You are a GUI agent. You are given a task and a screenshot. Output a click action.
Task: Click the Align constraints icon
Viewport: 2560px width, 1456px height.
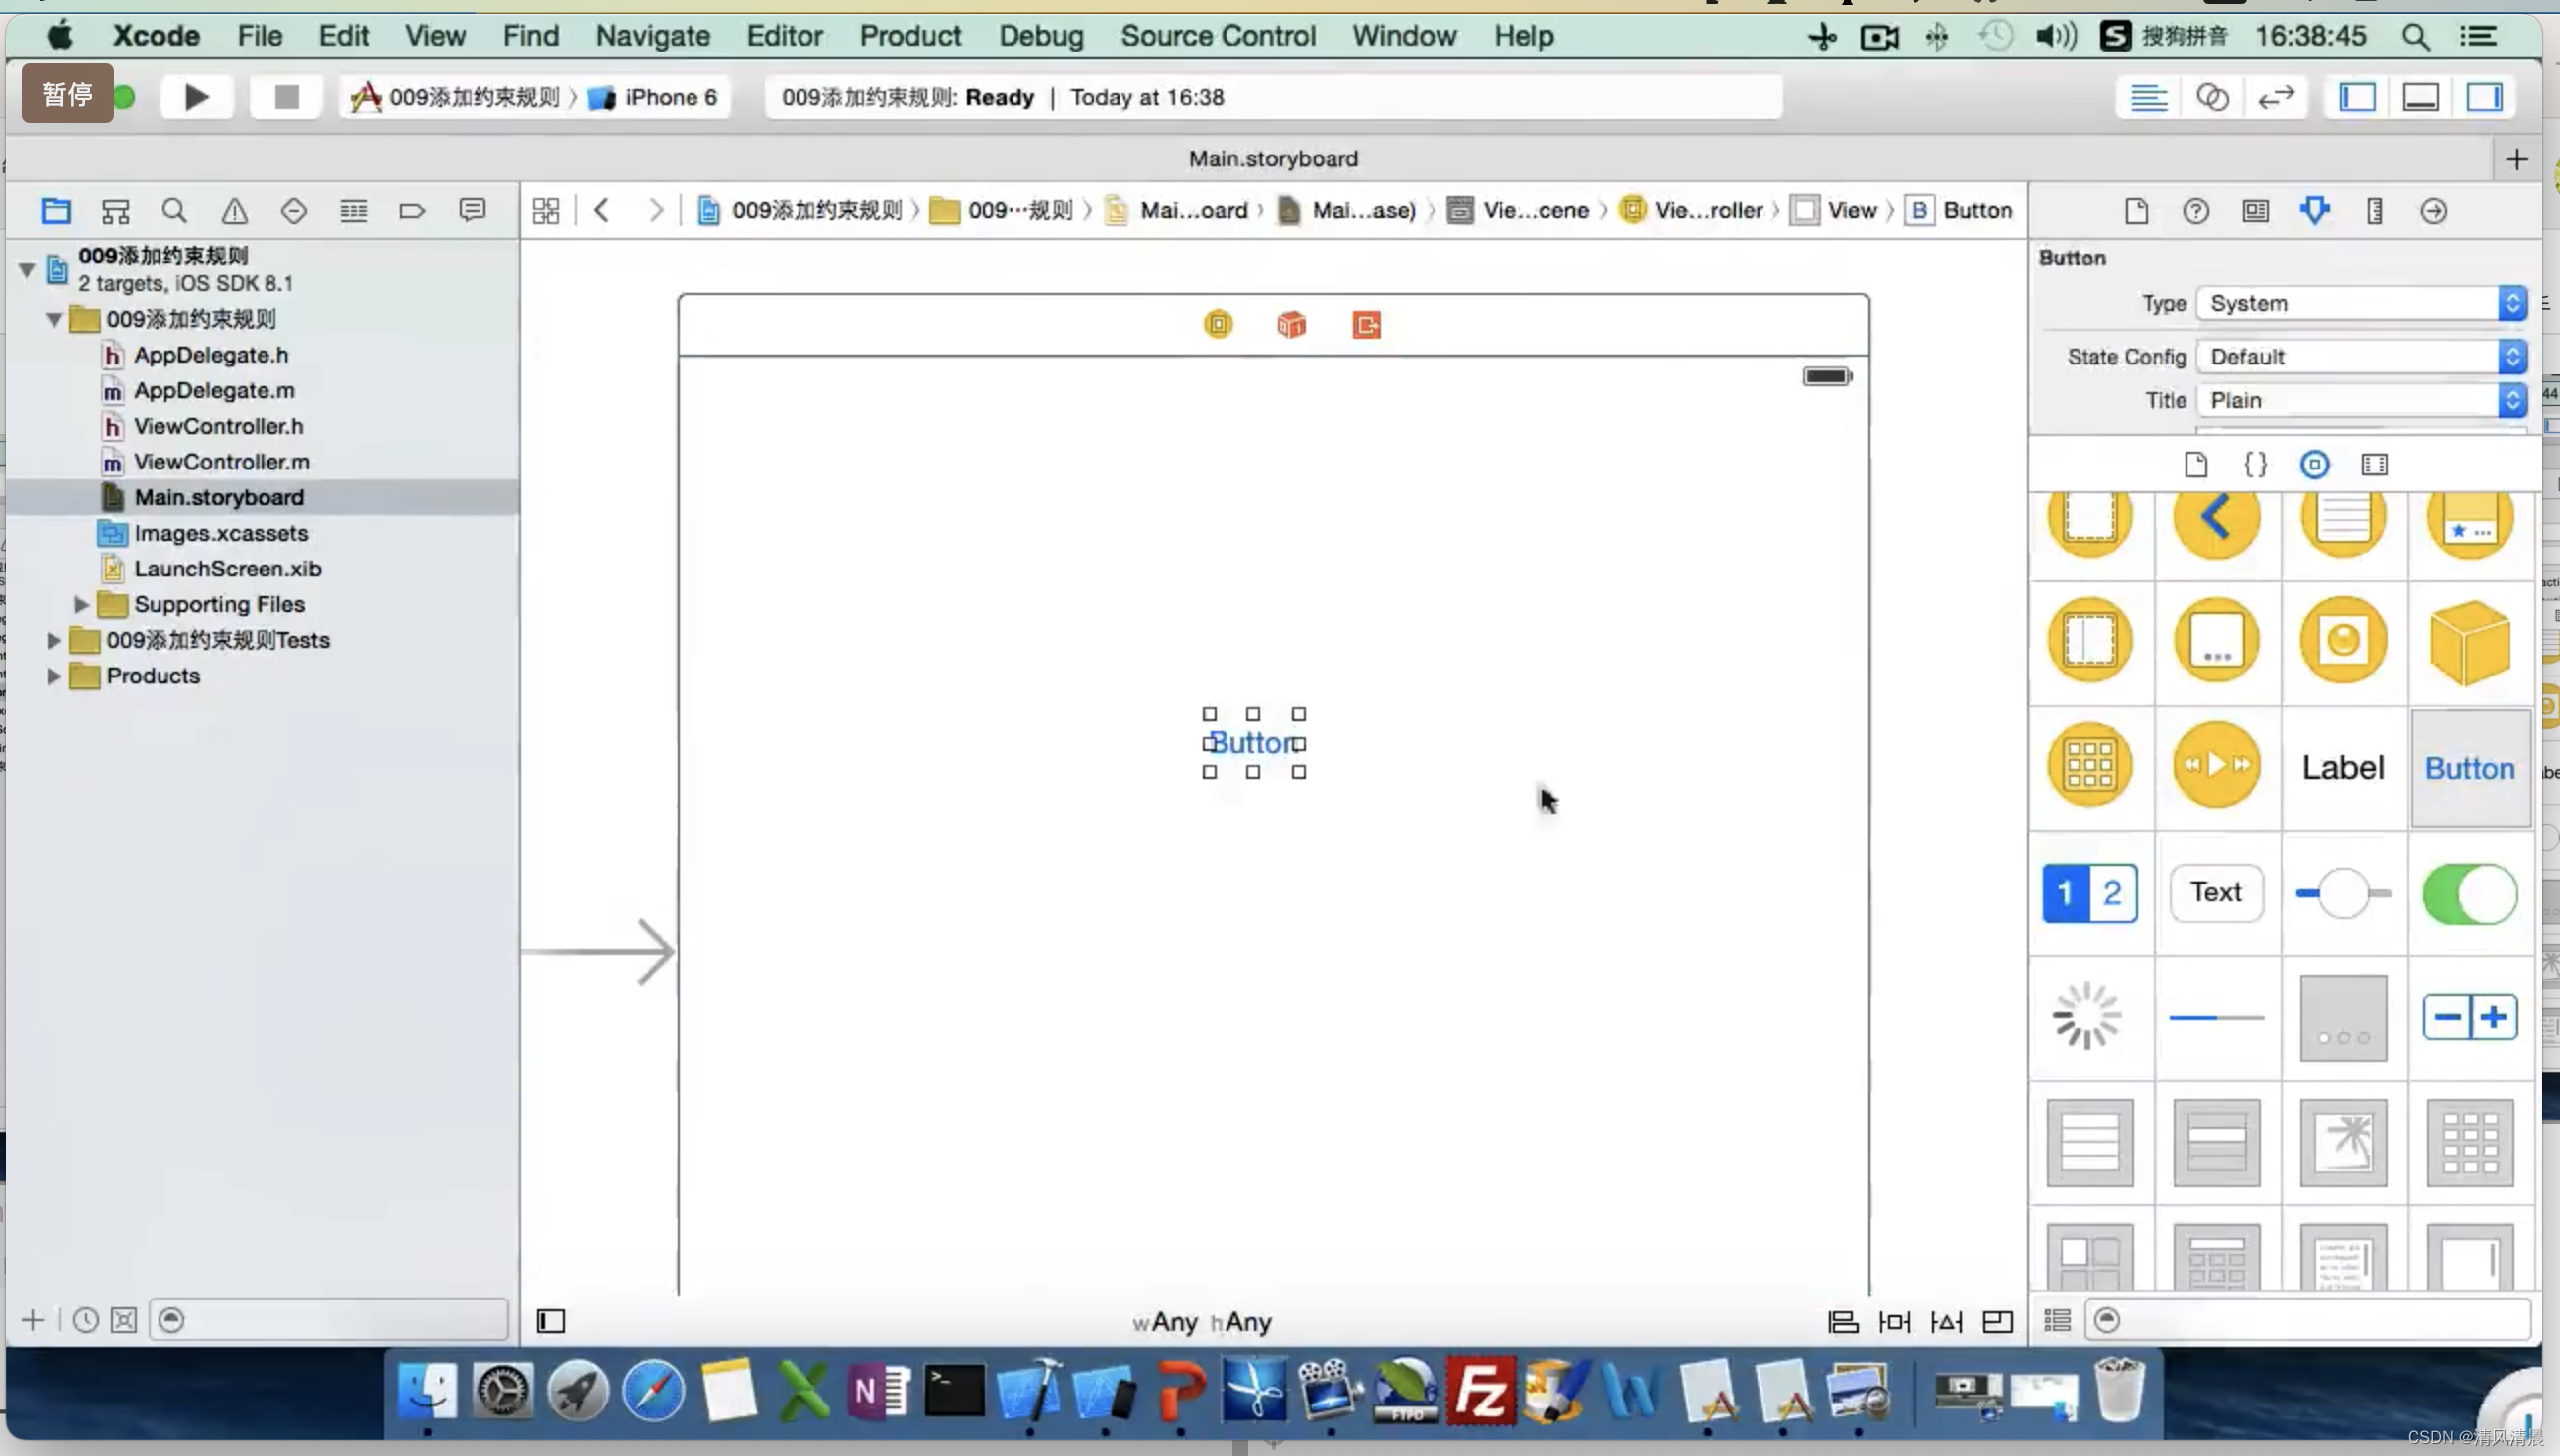[1842, 1322]
